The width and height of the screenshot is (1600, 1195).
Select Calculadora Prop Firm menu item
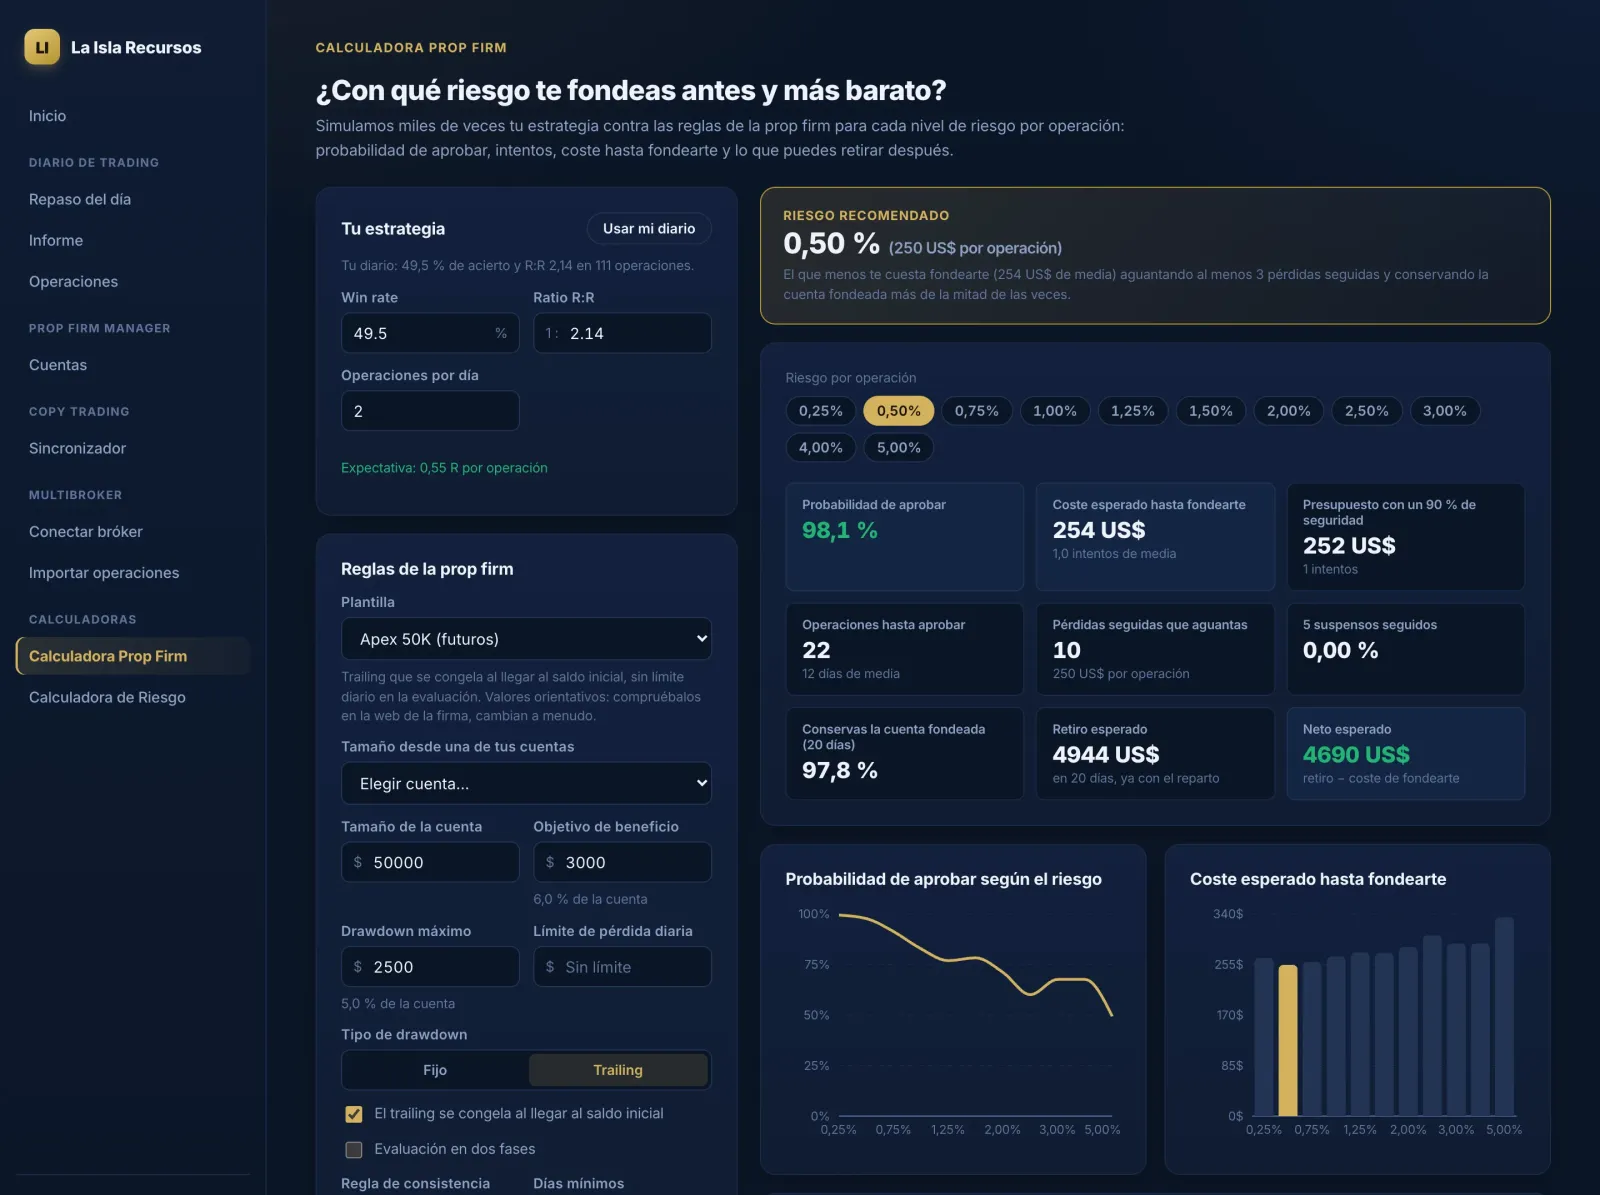coord(132,656)
